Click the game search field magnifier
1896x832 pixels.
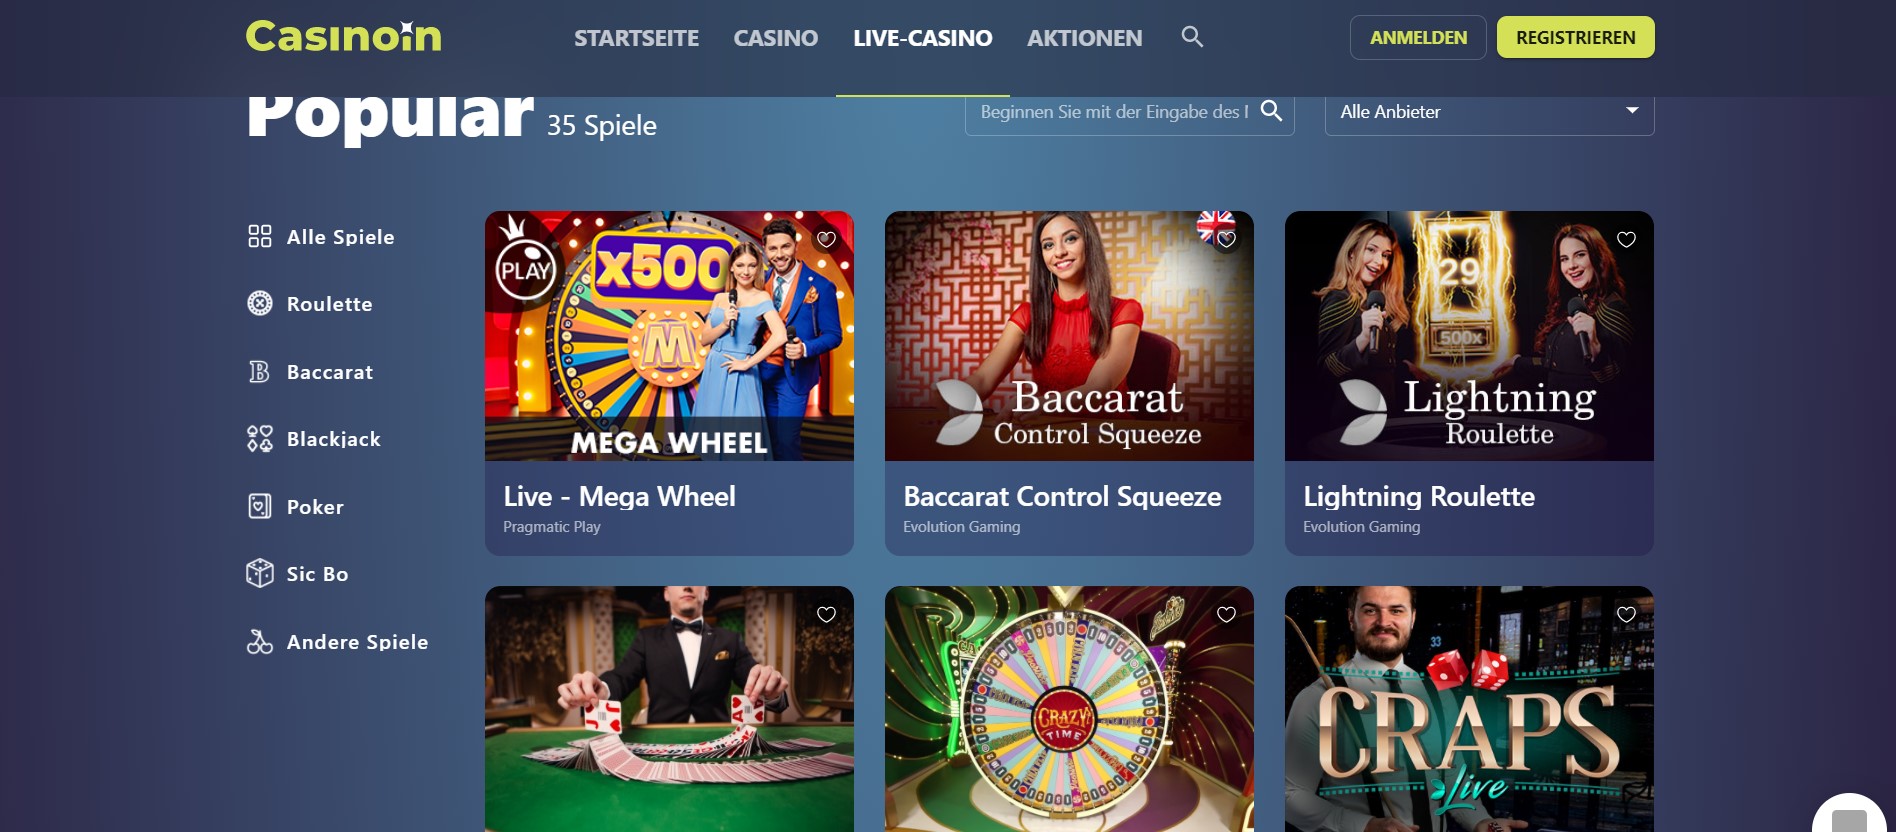click(1271, 111)
